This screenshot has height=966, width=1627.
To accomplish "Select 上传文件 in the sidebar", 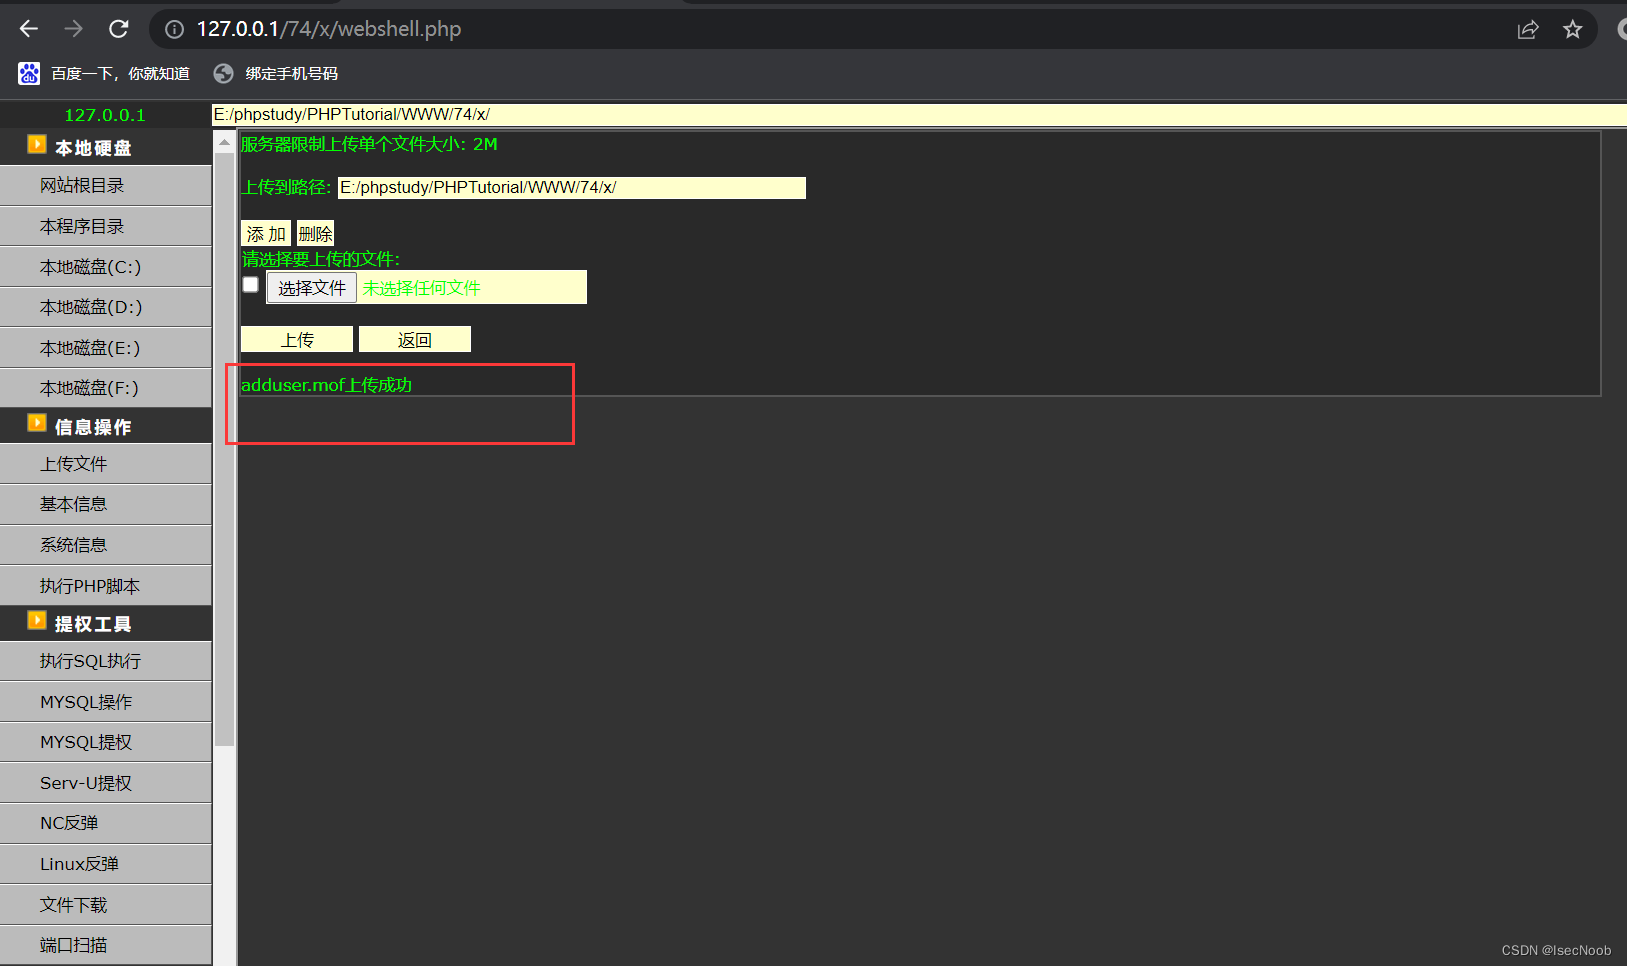I will (106, 464).
